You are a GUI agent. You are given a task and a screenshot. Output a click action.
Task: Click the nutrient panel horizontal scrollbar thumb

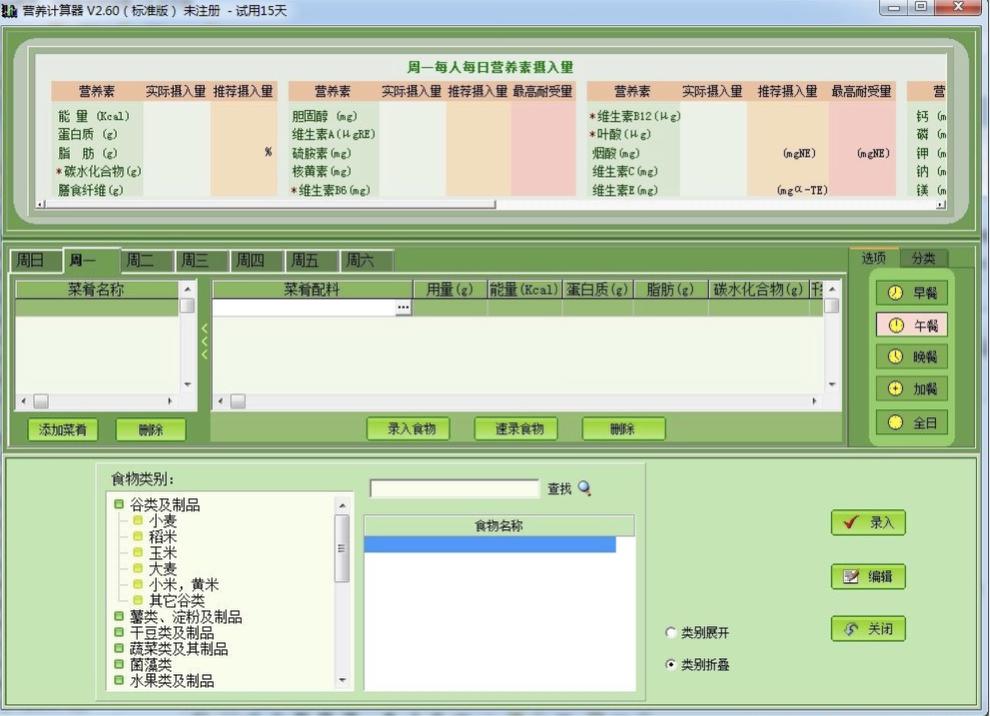pyautogui.click(x=270, y=205)
